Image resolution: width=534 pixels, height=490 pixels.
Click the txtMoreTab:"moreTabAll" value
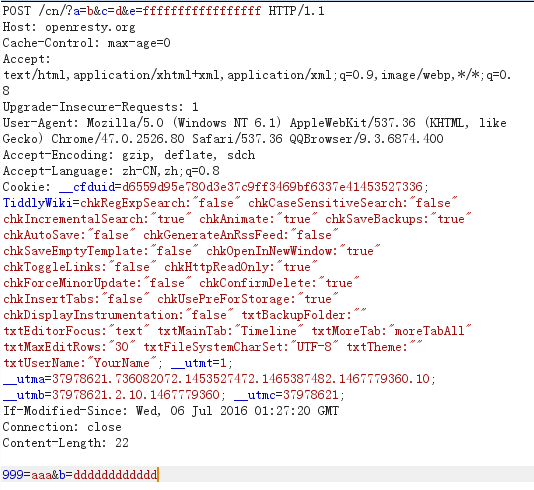[391, 331]
